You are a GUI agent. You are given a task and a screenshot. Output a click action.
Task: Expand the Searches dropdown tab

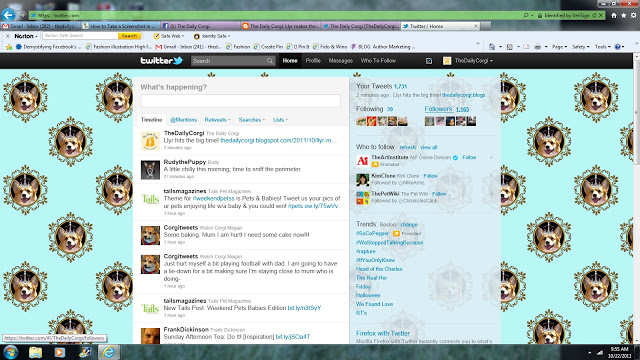251,120
